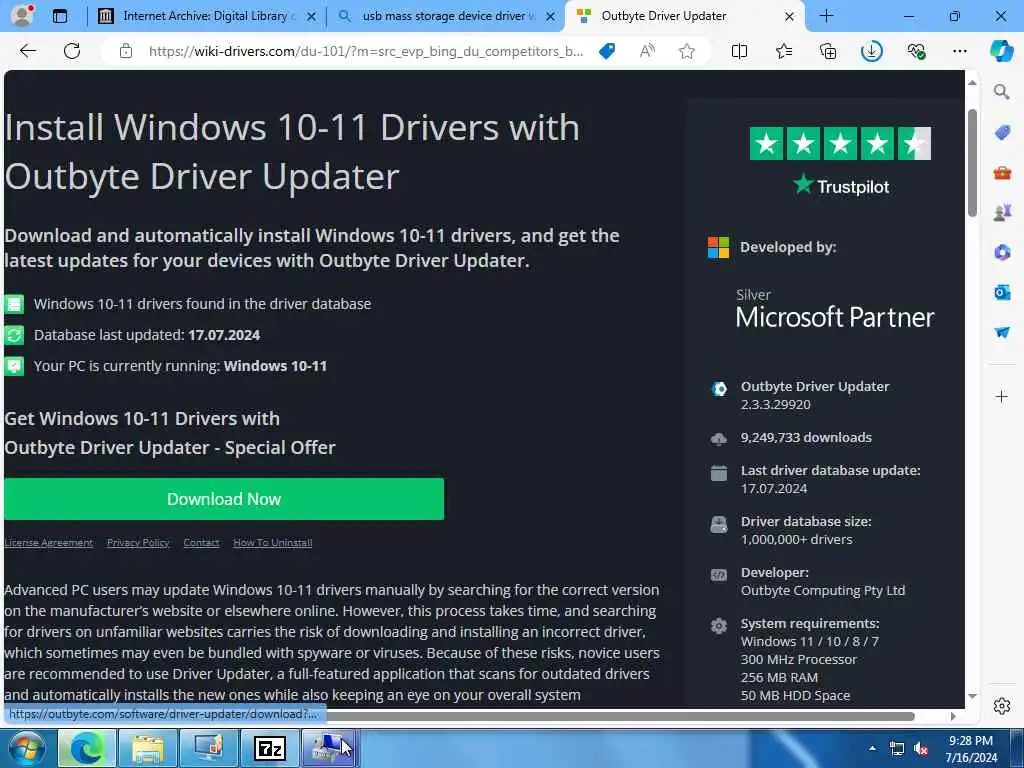Viewport: 1024px width, 768px height.
Task: Activate Read aloud icon
Action: pos(647,51)
